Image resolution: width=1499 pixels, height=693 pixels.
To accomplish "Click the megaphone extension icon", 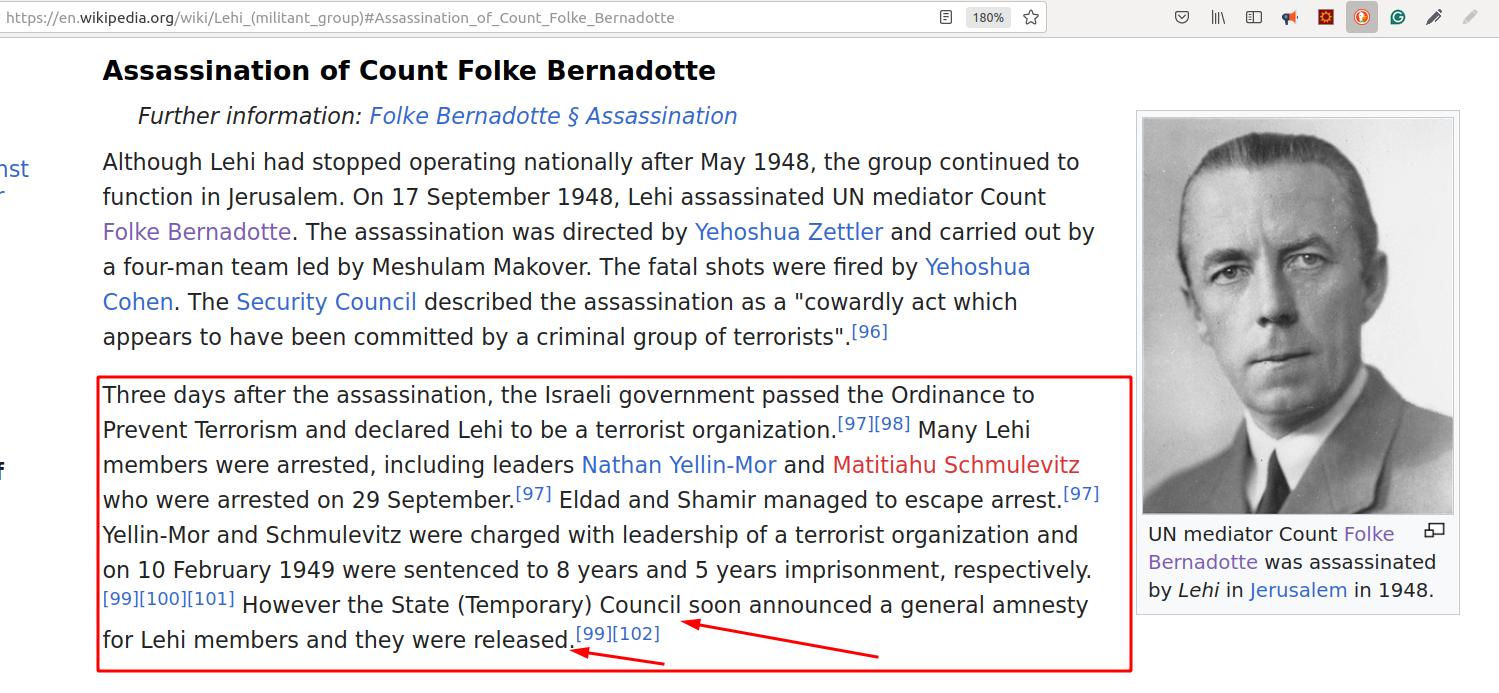I will point(1290,17).
